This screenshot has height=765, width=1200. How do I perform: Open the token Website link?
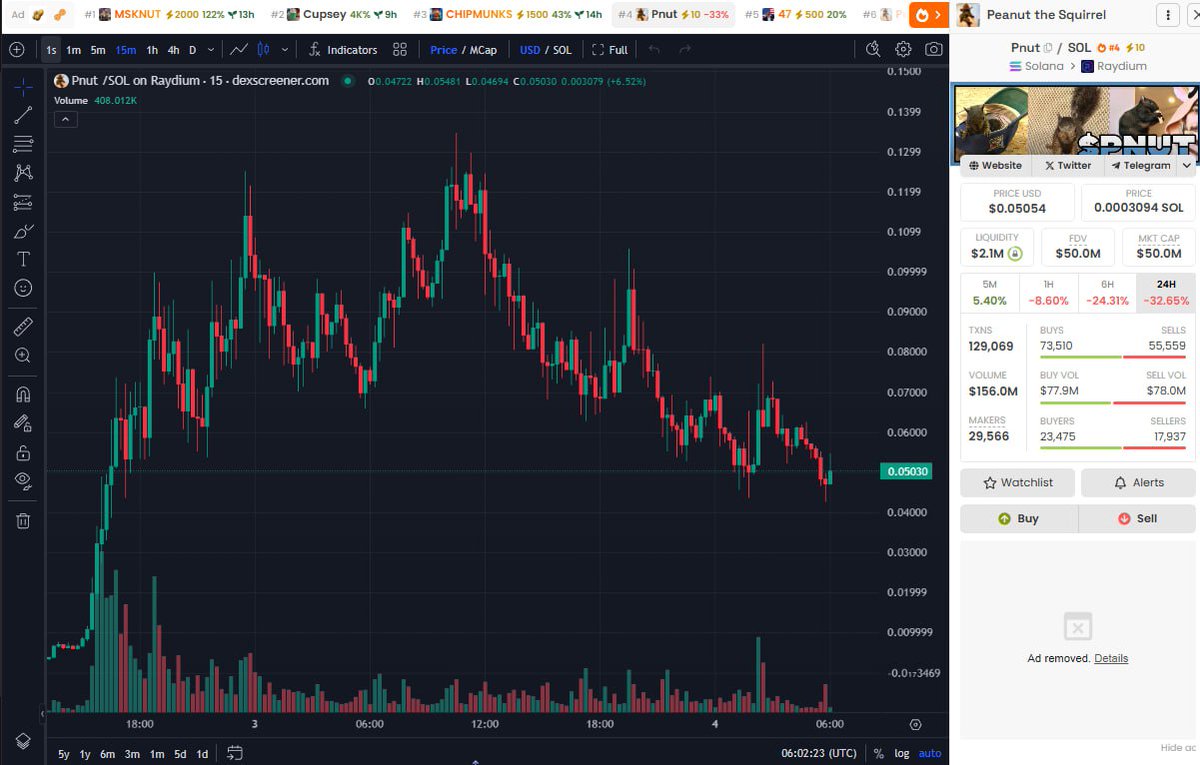995,166
